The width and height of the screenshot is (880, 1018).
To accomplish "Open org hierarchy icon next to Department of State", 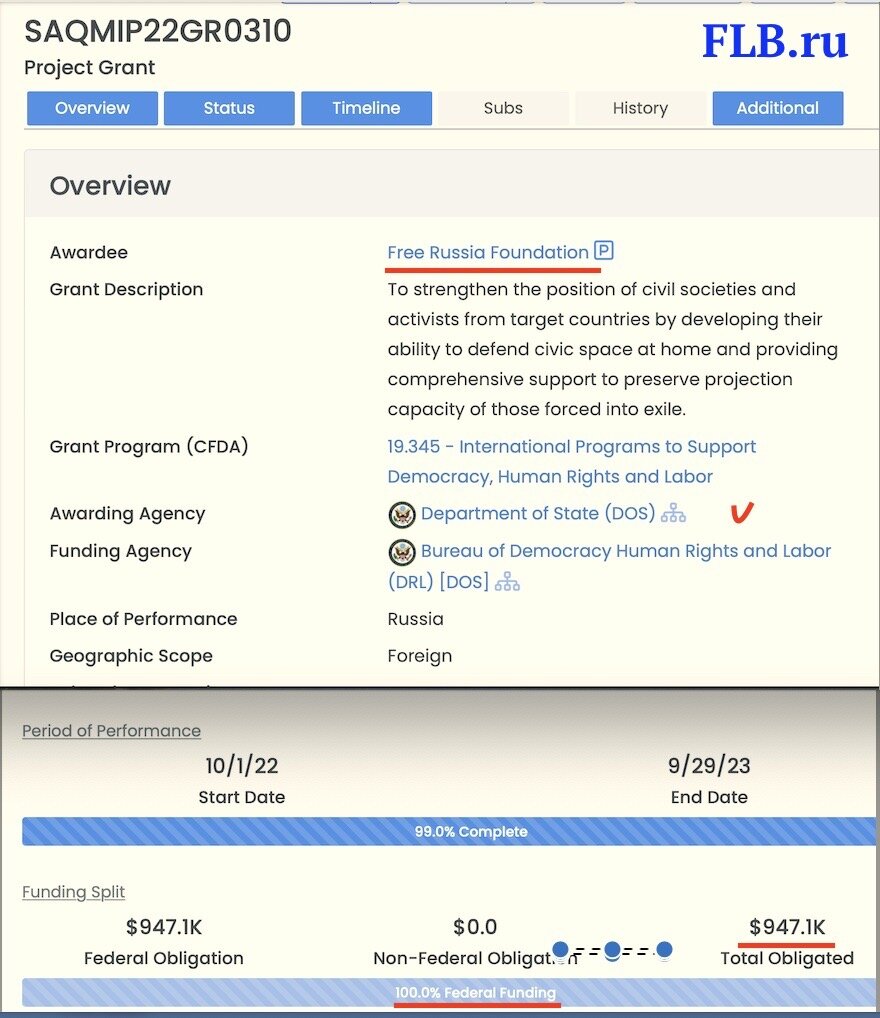I will coord(673,513).
